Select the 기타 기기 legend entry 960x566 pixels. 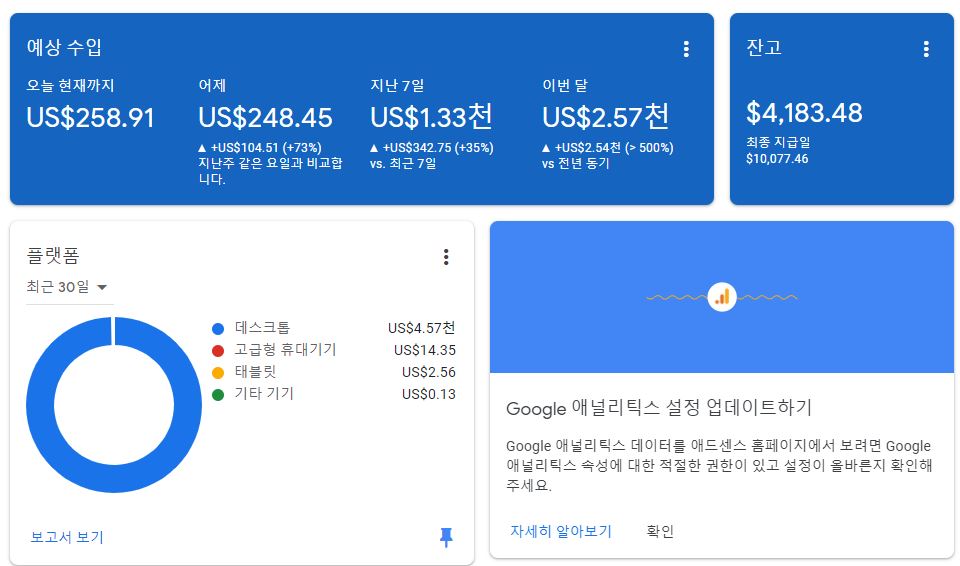[x=264, y=394]
